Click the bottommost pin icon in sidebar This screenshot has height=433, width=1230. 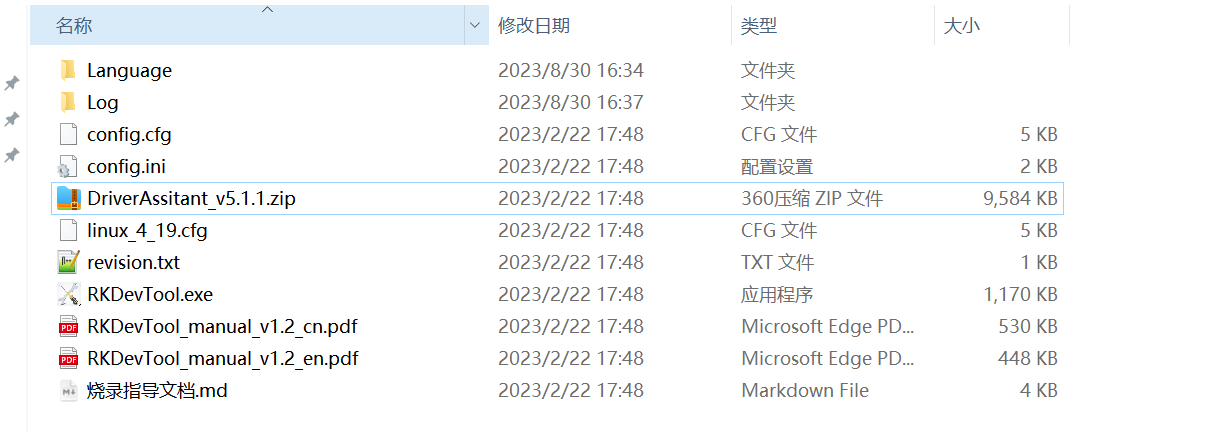click(x=12, y=155)
